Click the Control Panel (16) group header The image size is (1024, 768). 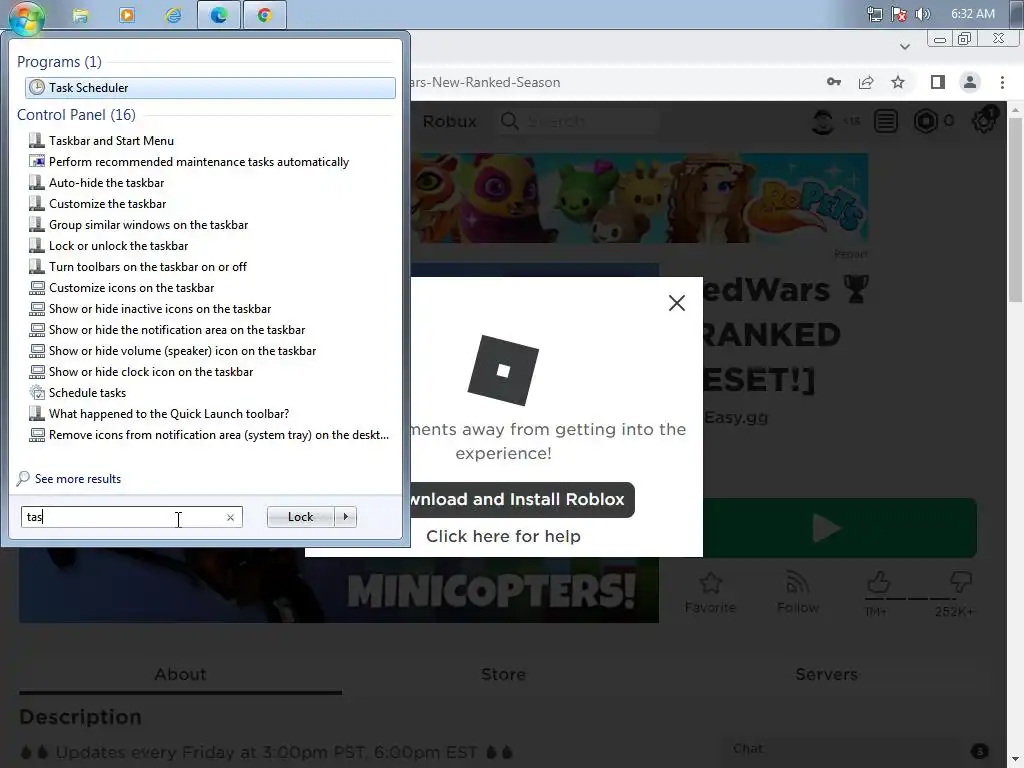tap(76, 114)
